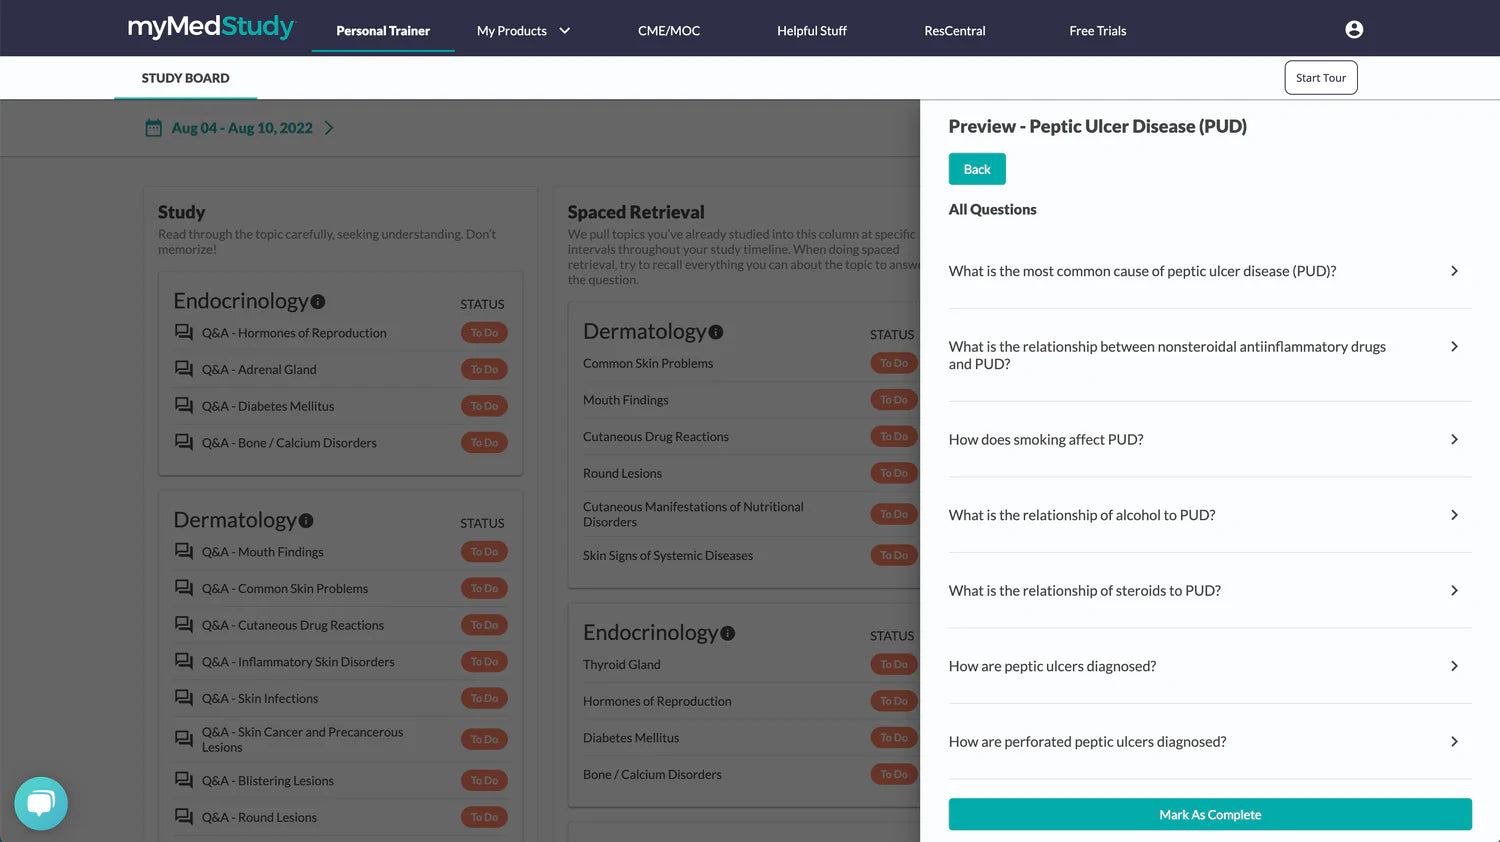
Task: Open Common Skin Problems in Spaced Retrieval
Action: pos(648,363)
